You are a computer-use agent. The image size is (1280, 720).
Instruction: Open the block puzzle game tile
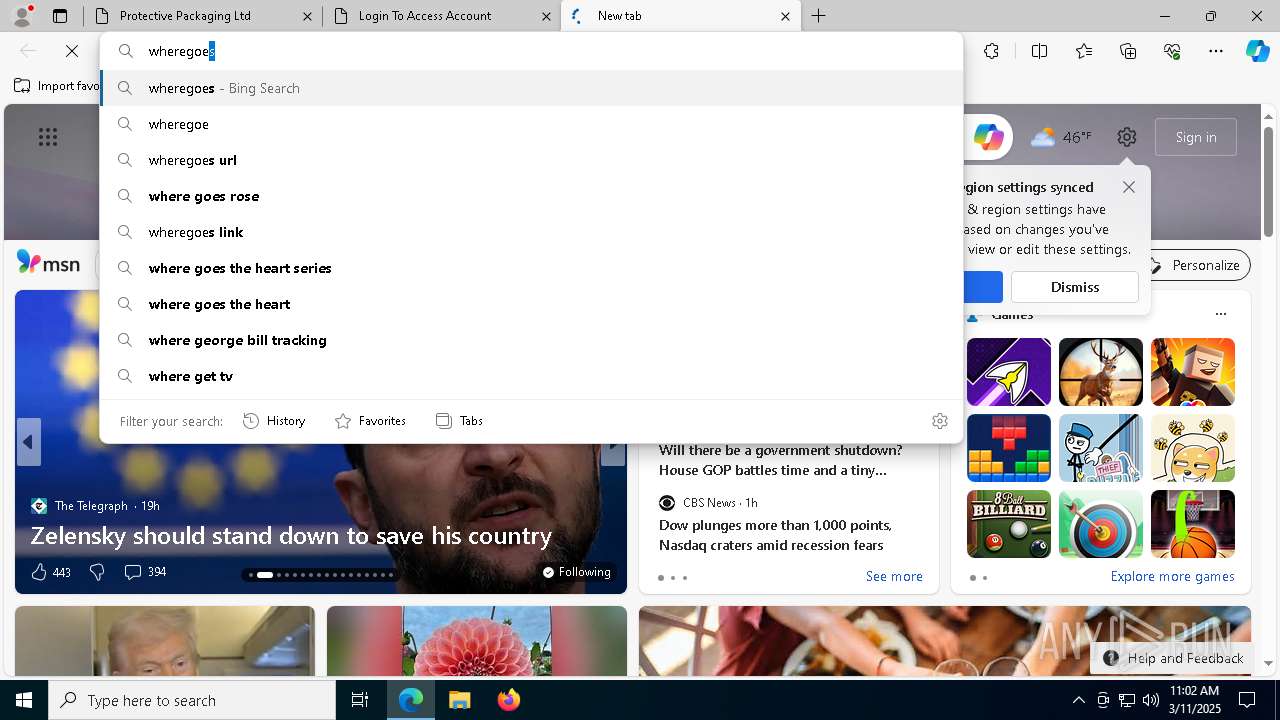1009,448
